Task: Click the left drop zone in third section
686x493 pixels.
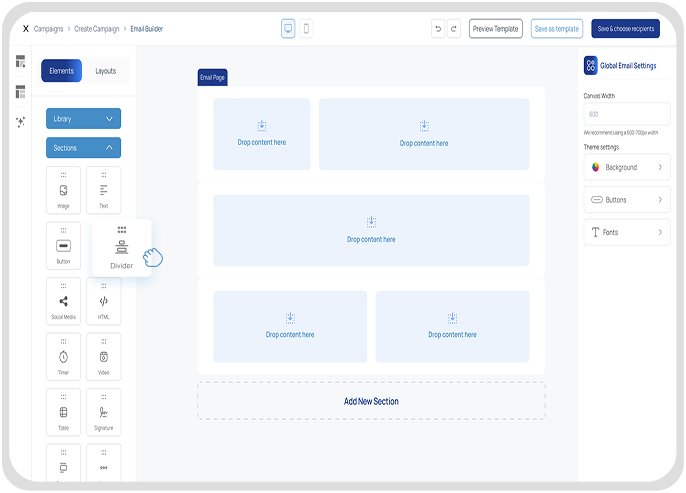Action: pyautogui.click(x=290, y=326)
